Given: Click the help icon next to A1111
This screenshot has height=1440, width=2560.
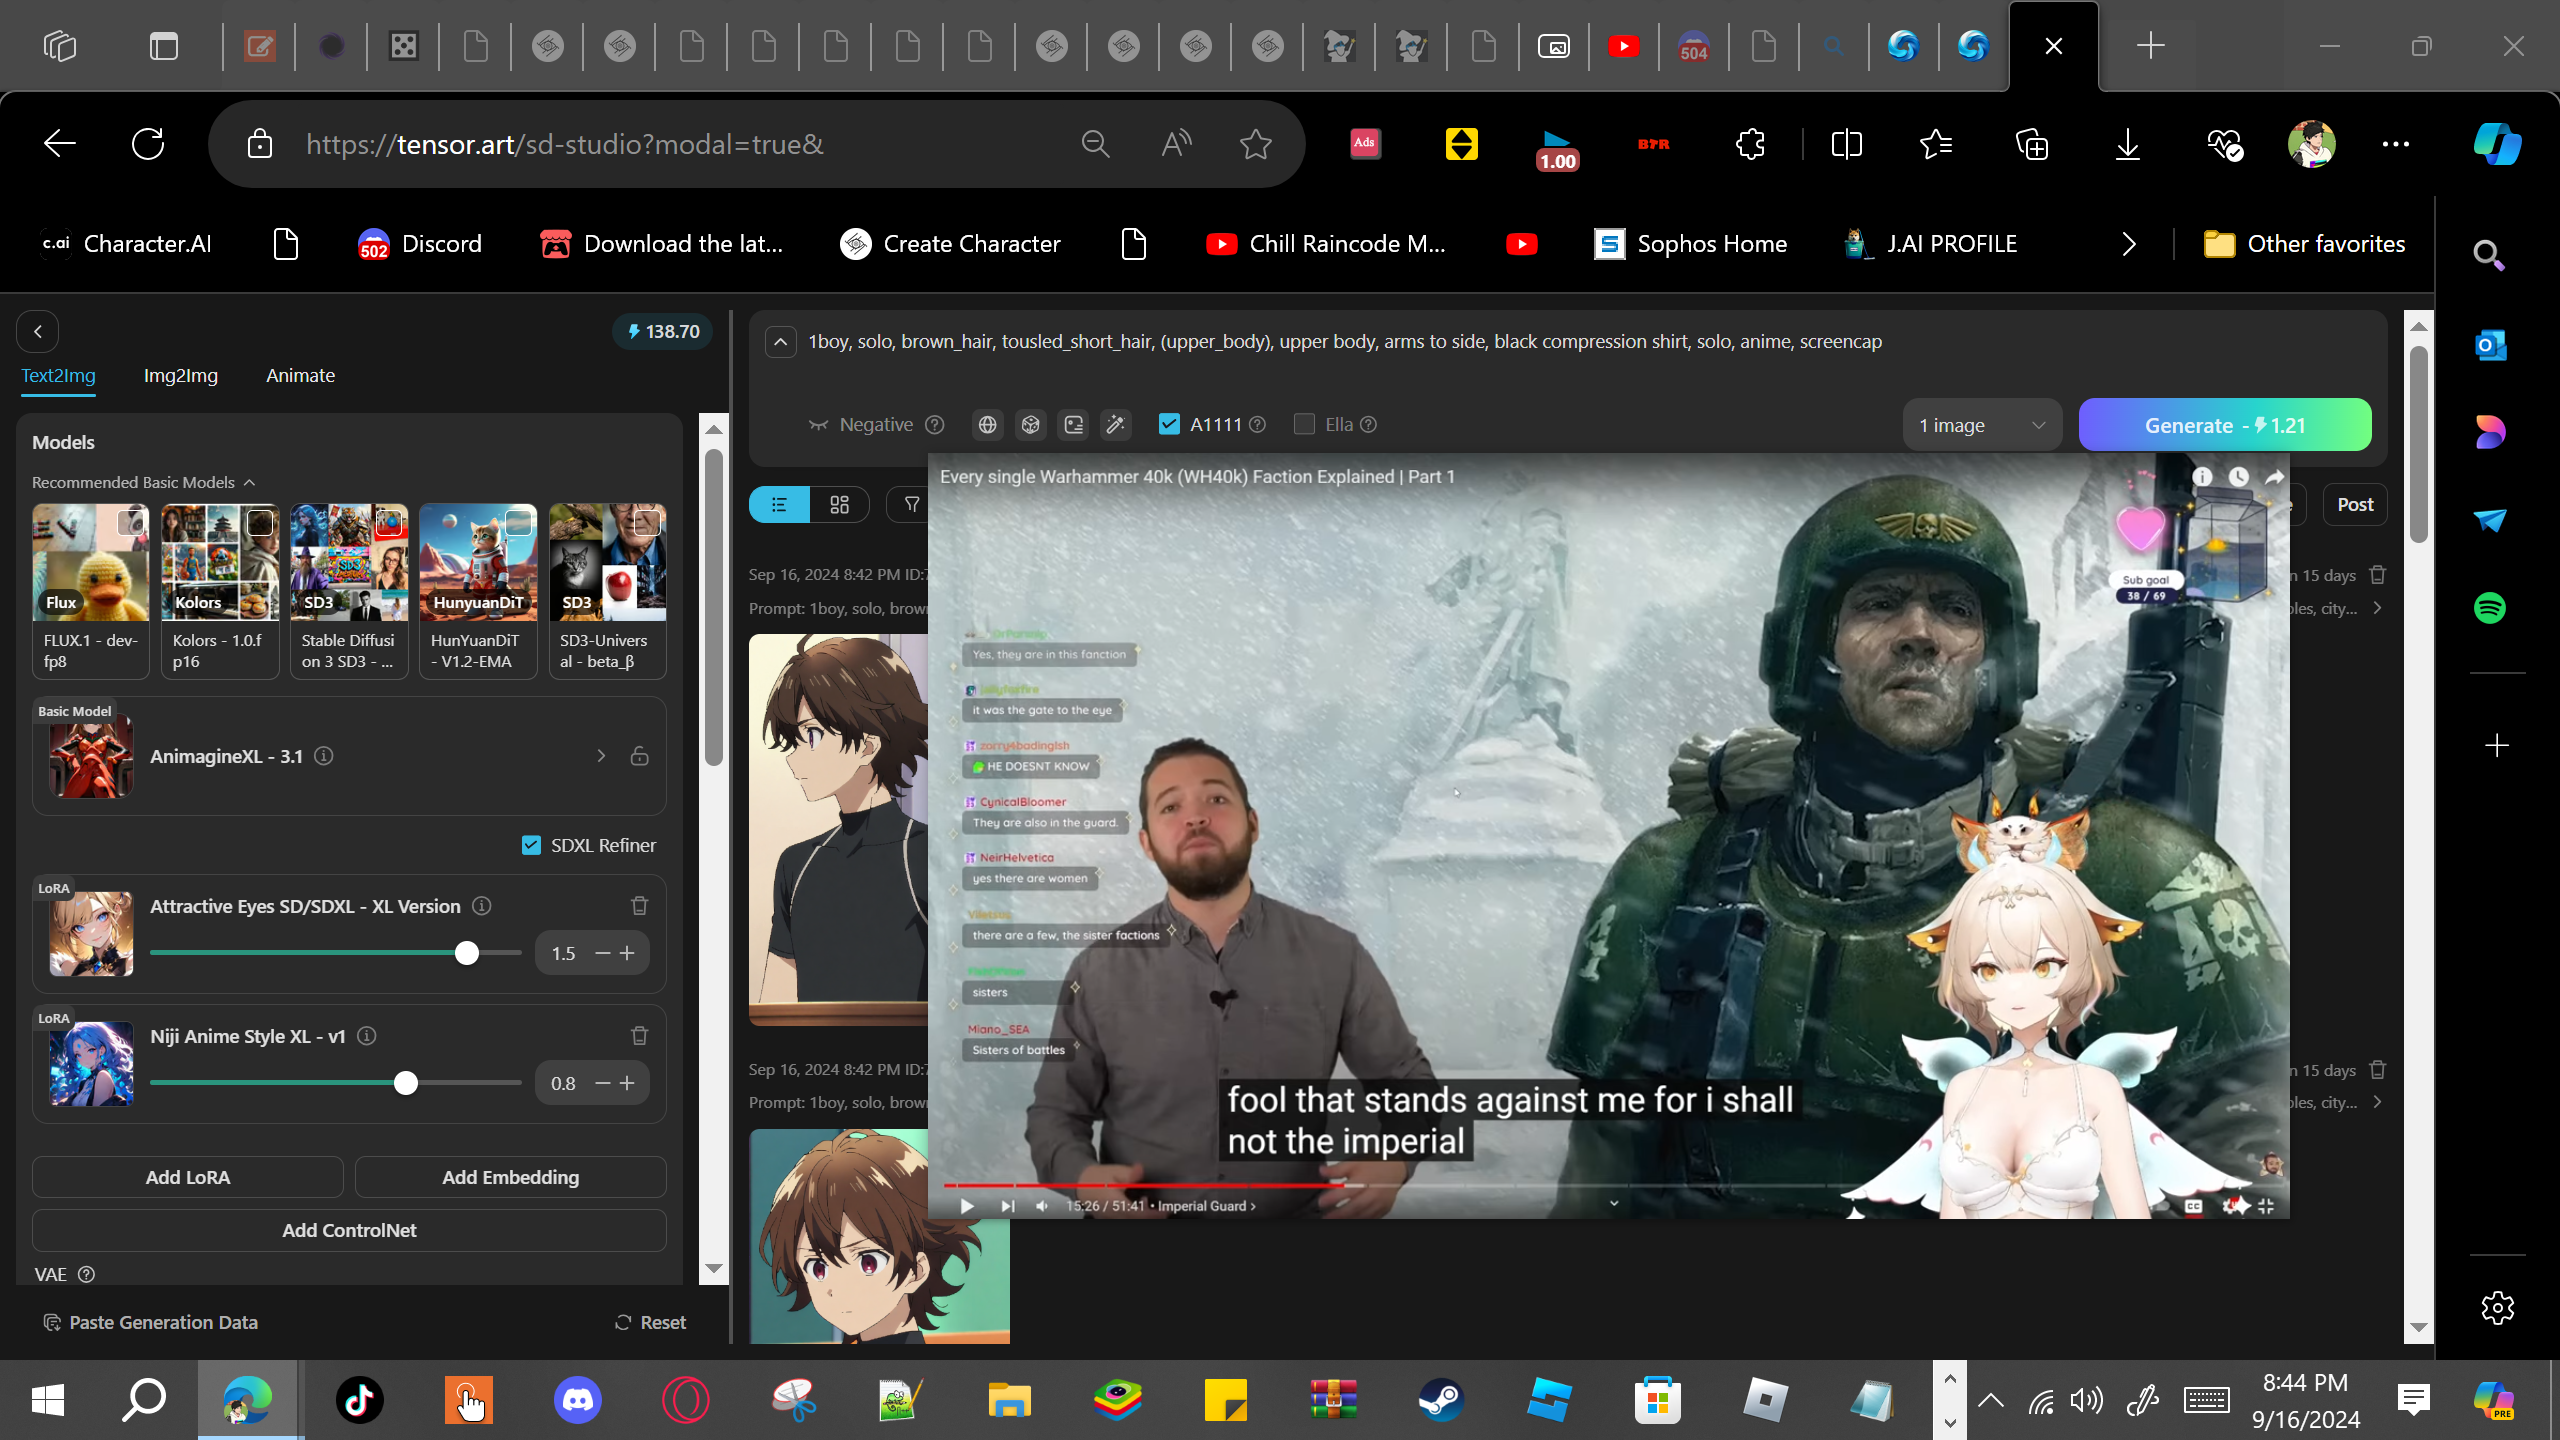Looking at the screenshot, I should coord(1258,425).
